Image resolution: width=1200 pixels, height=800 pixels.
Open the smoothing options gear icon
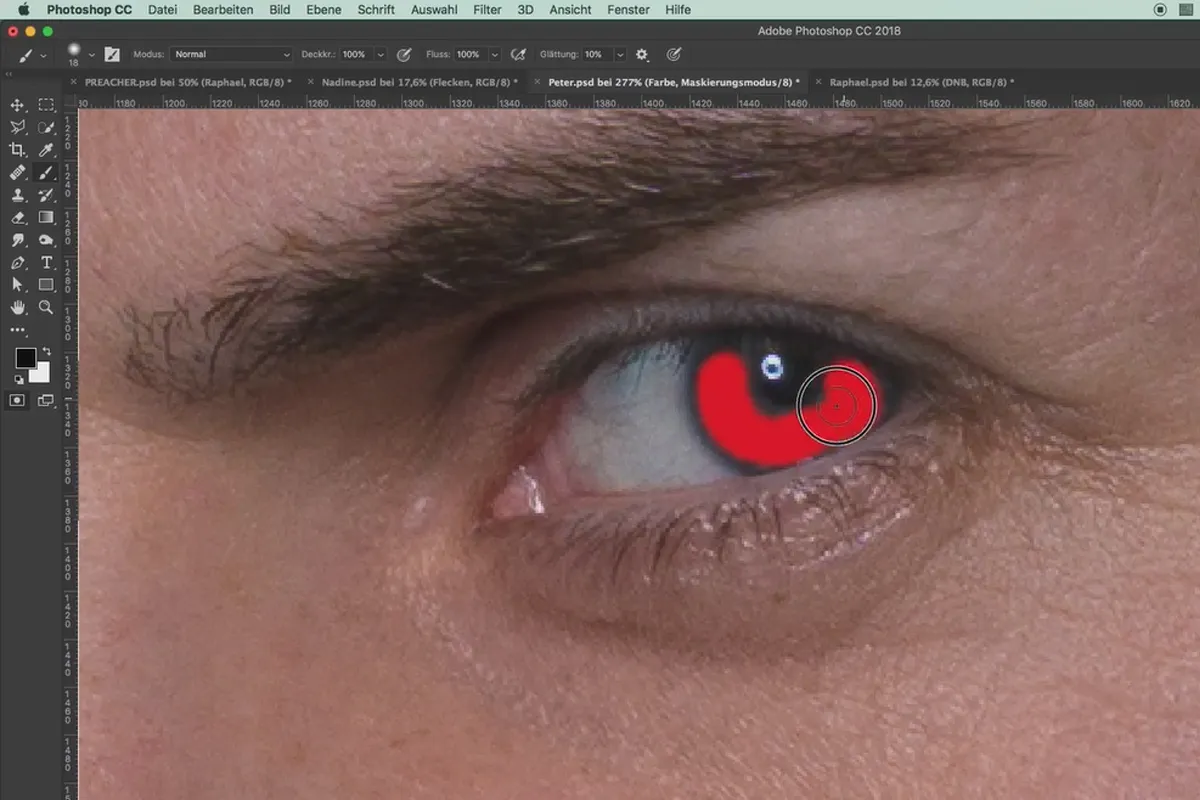642,54
